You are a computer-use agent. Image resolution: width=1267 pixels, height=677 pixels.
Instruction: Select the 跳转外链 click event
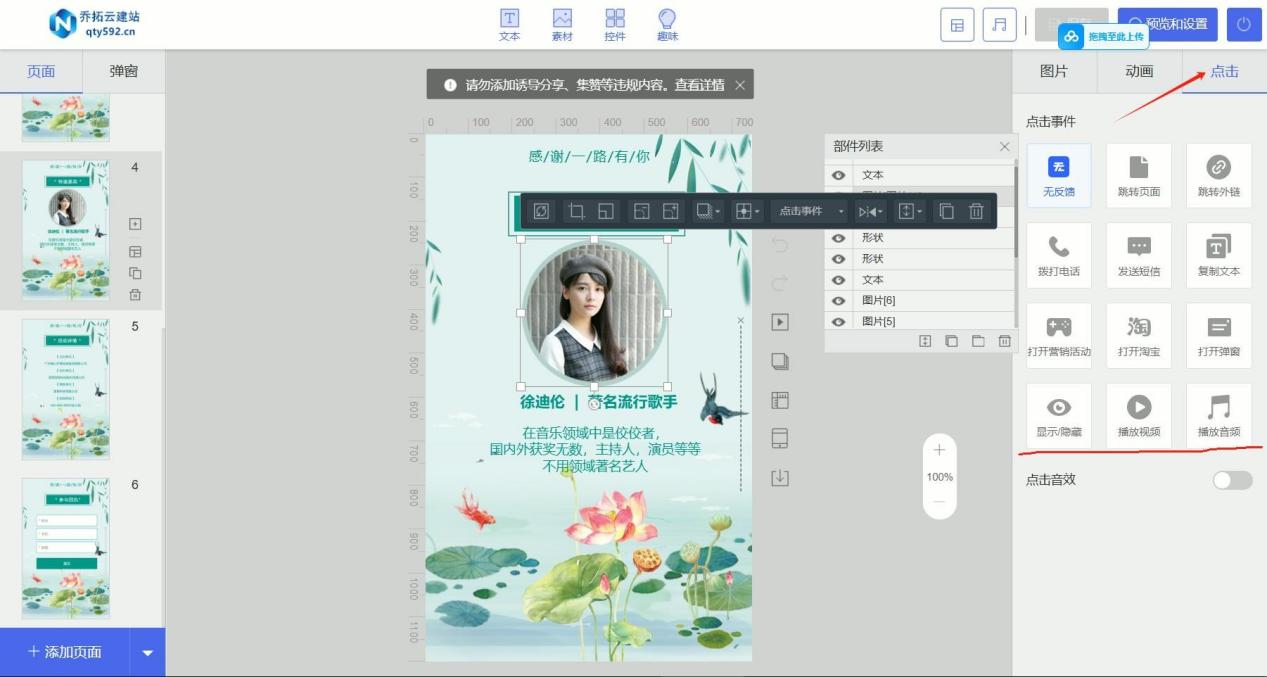(1219, 175)
